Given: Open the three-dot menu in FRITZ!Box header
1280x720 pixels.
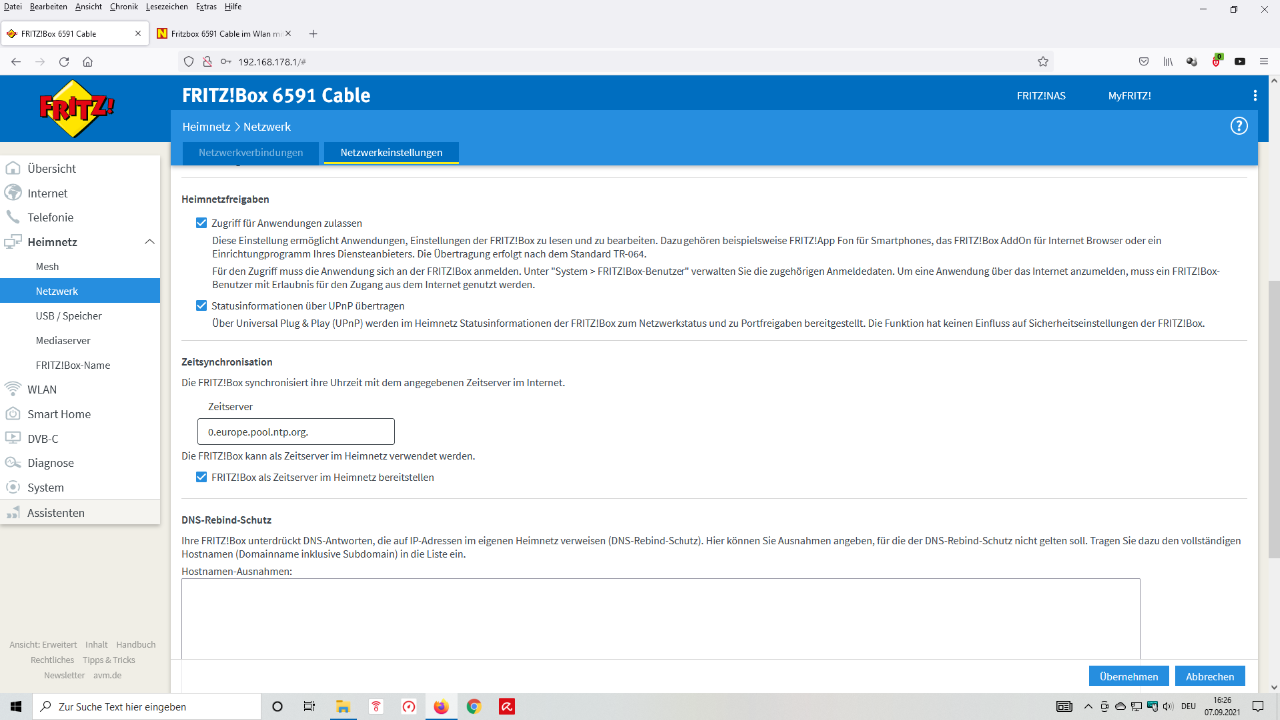Looking at the screenshot, I should 1255,96.
